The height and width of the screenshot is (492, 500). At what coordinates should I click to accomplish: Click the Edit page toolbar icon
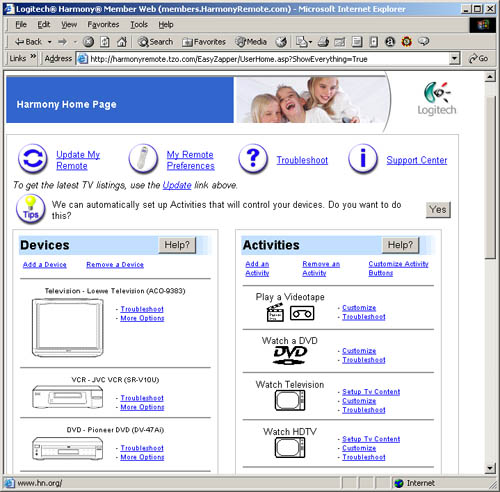click(x=340, y=42)
